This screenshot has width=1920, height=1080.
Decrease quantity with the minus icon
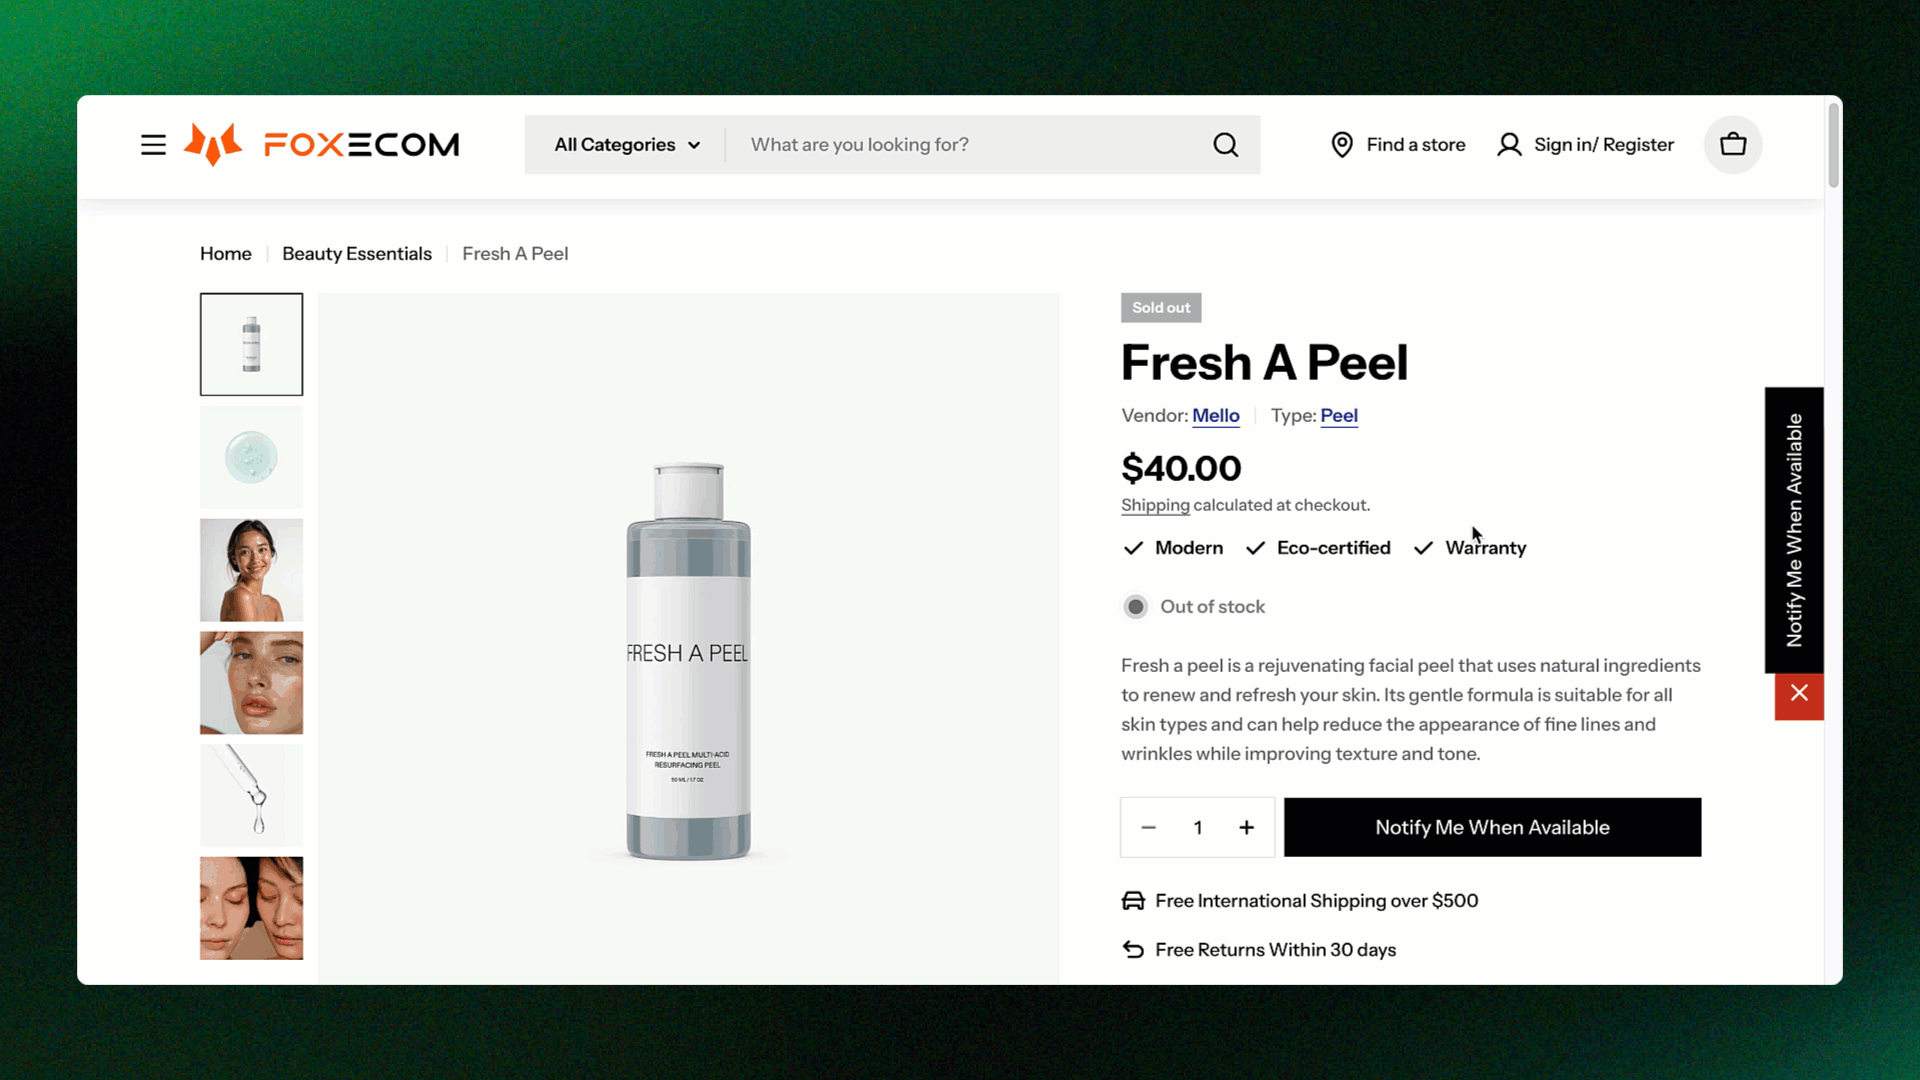pos(1149,828)
